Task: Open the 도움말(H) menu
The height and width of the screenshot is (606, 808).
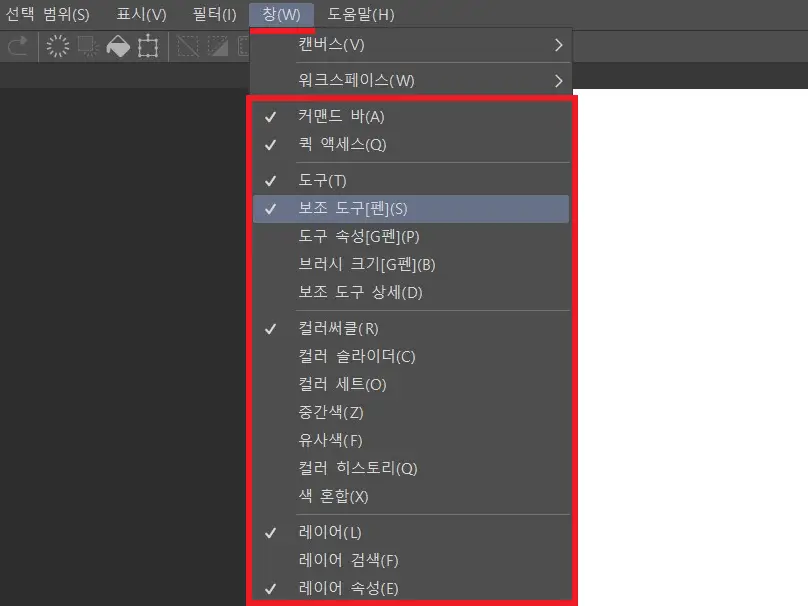Action: pyautogui.click(x=361, y=14)
